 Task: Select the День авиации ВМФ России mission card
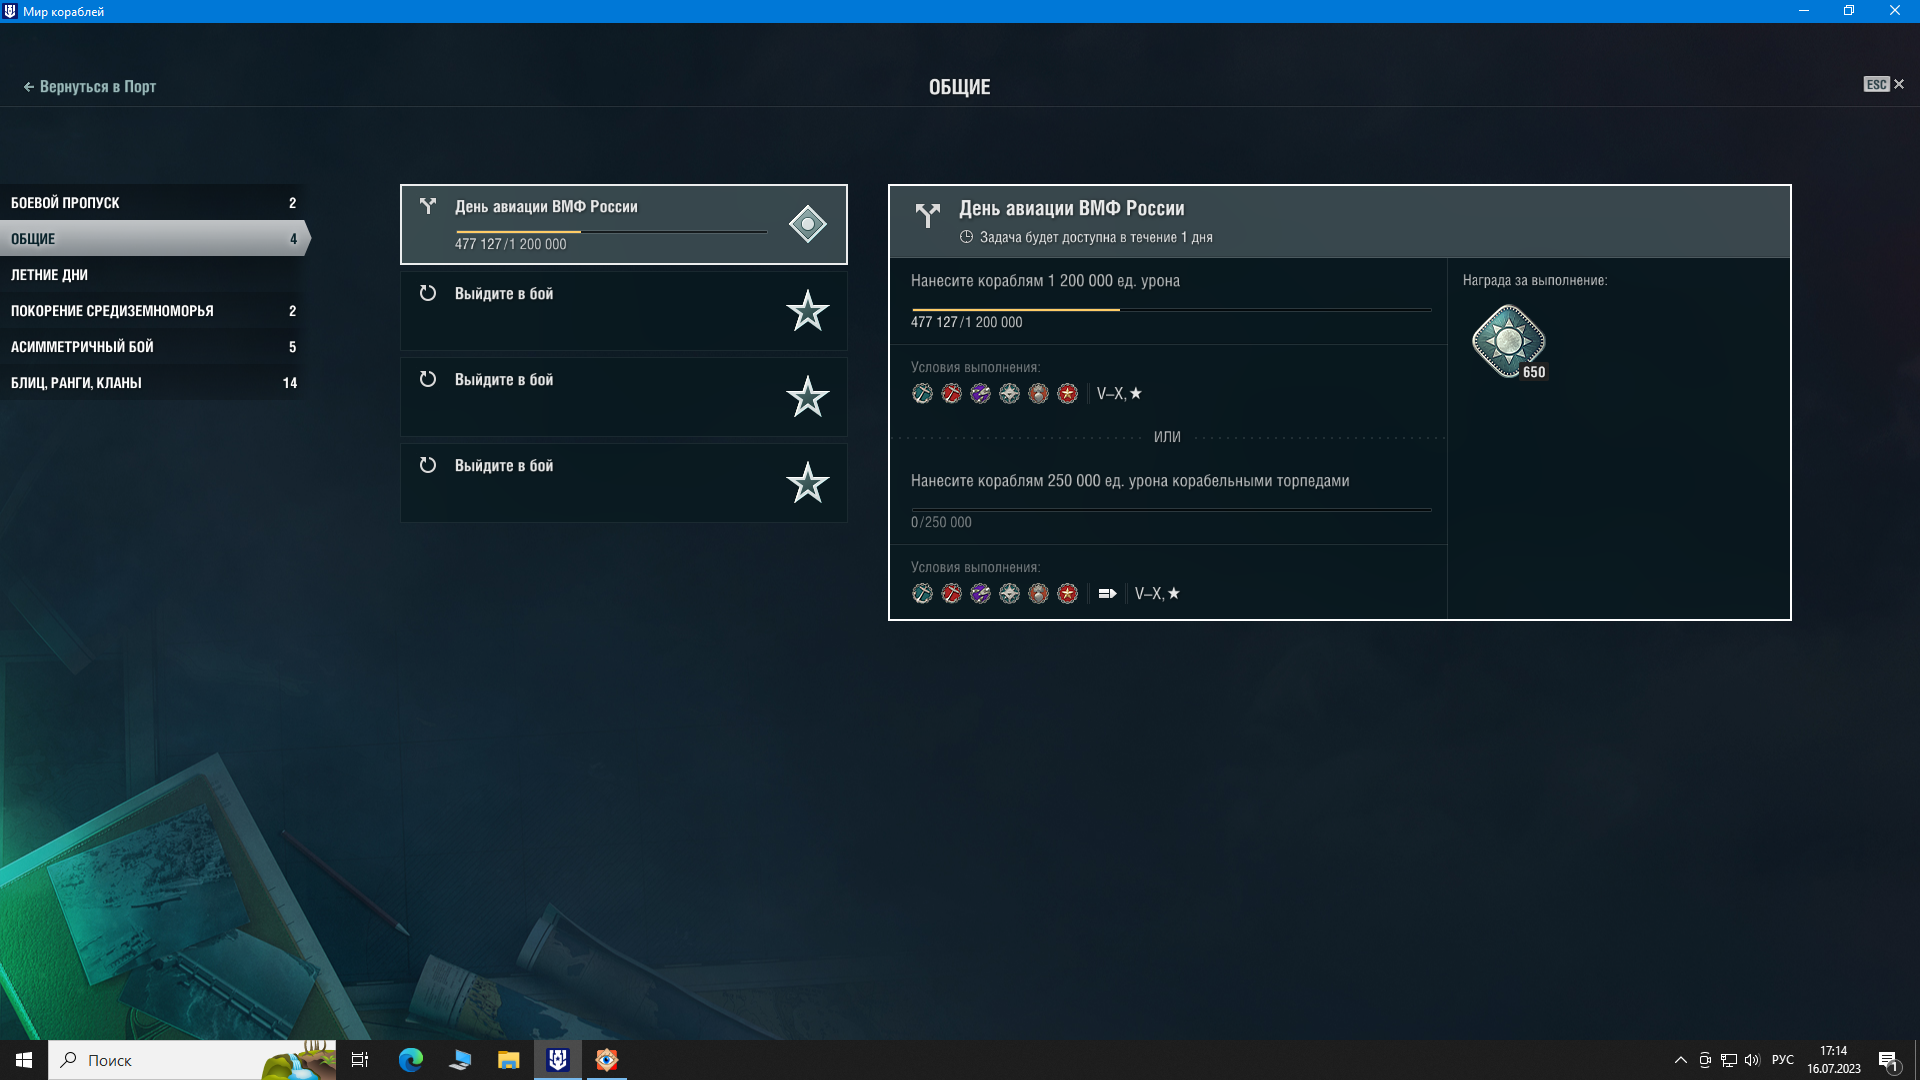click(x=624, y=224)
